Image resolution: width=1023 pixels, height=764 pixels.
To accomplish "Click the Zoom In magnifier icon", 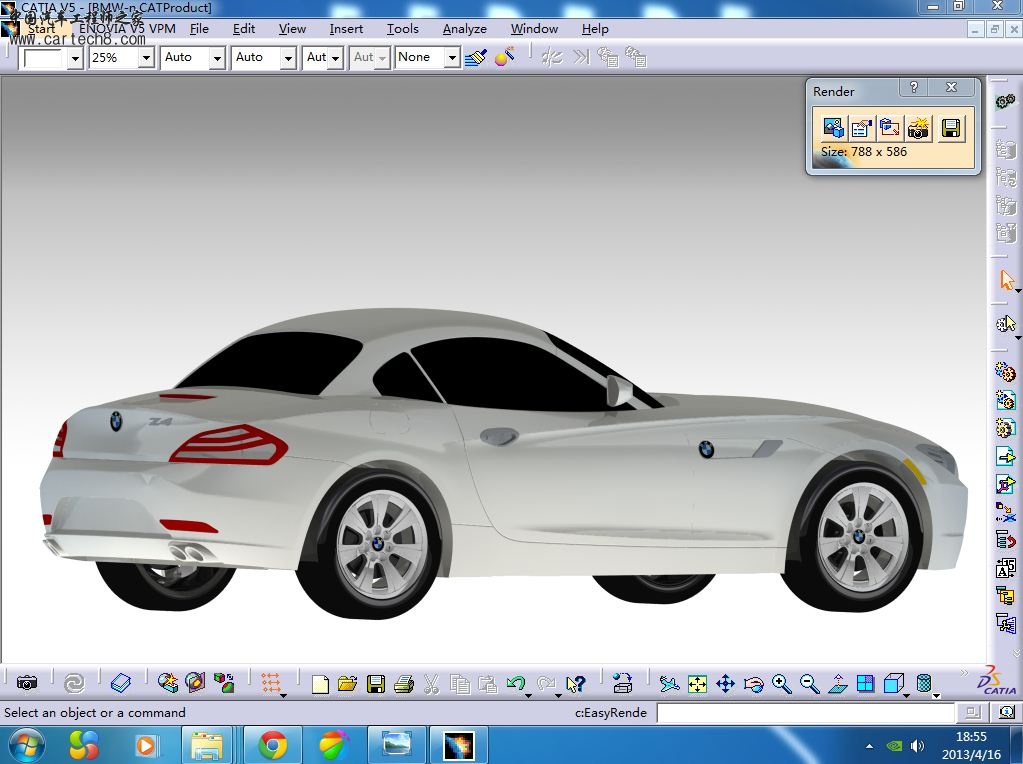I will click(782, 684).
